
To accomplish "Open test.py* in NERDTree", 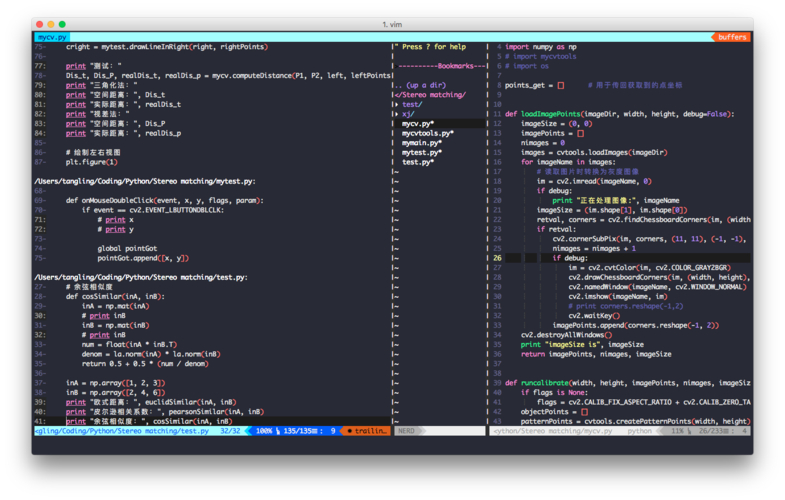I will [418, 162].
